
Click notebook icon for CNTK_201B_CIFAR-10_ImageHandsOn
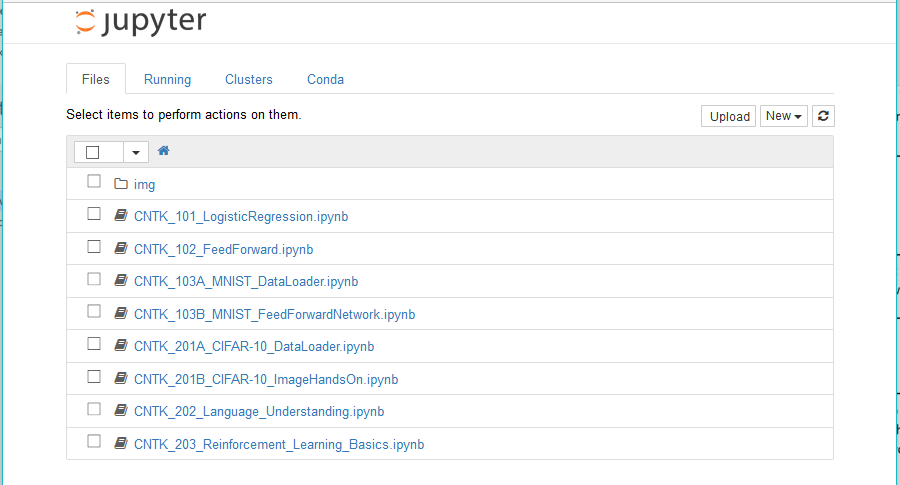pos(121,378)
